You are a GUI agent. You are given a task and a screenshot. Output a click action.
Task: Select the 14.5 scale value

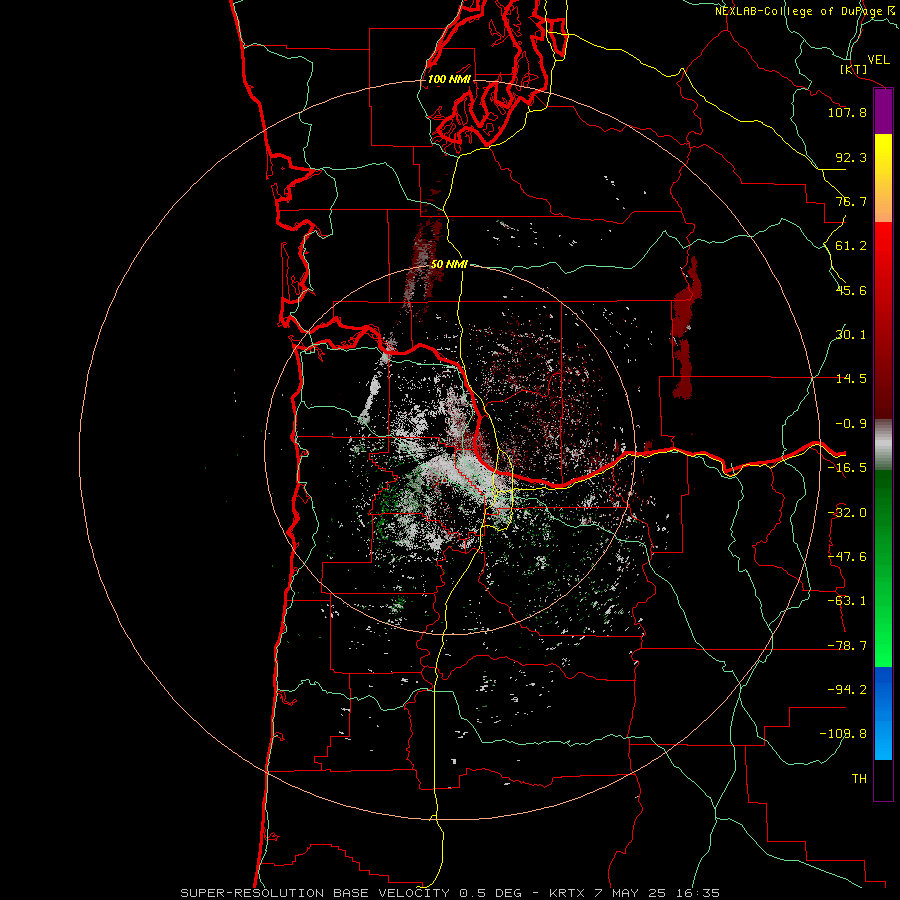pos(851,379)
